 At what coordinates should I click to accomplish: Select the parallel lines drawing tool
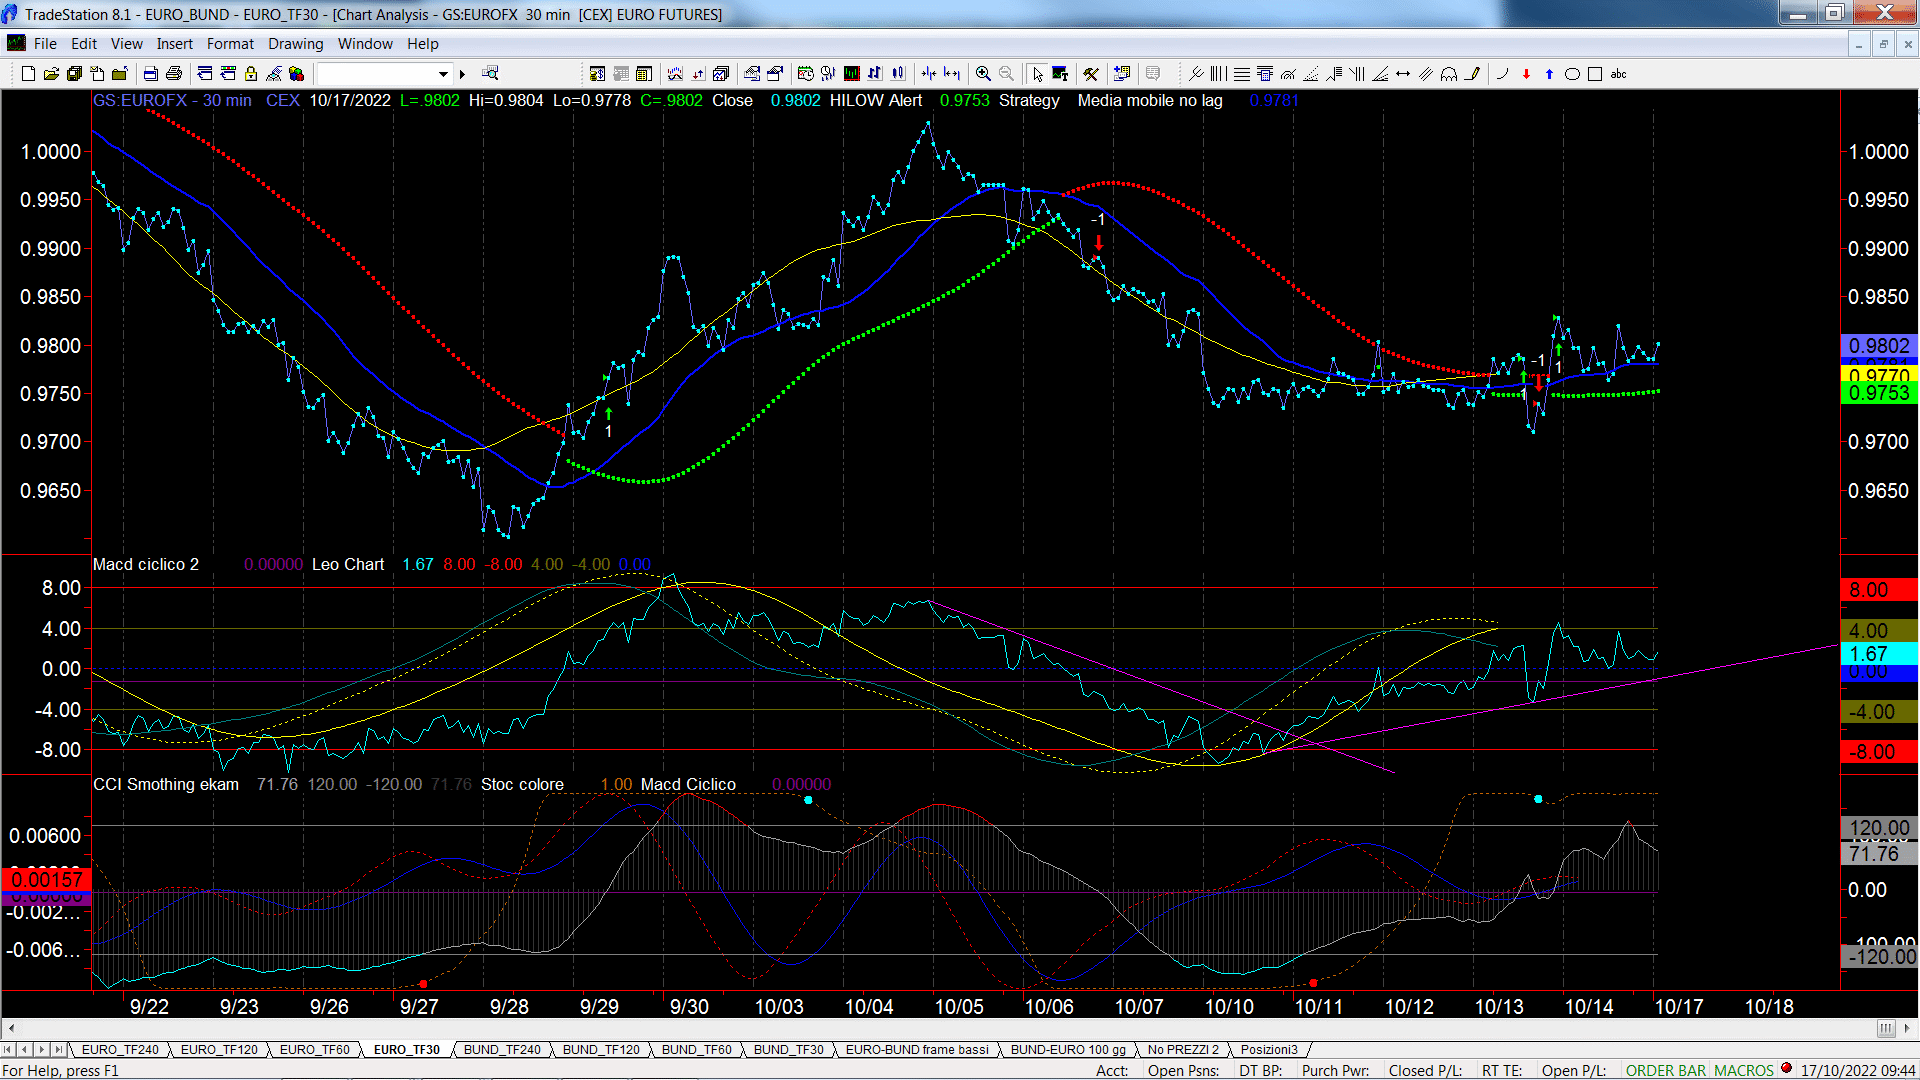click(x=1426, y=73)
